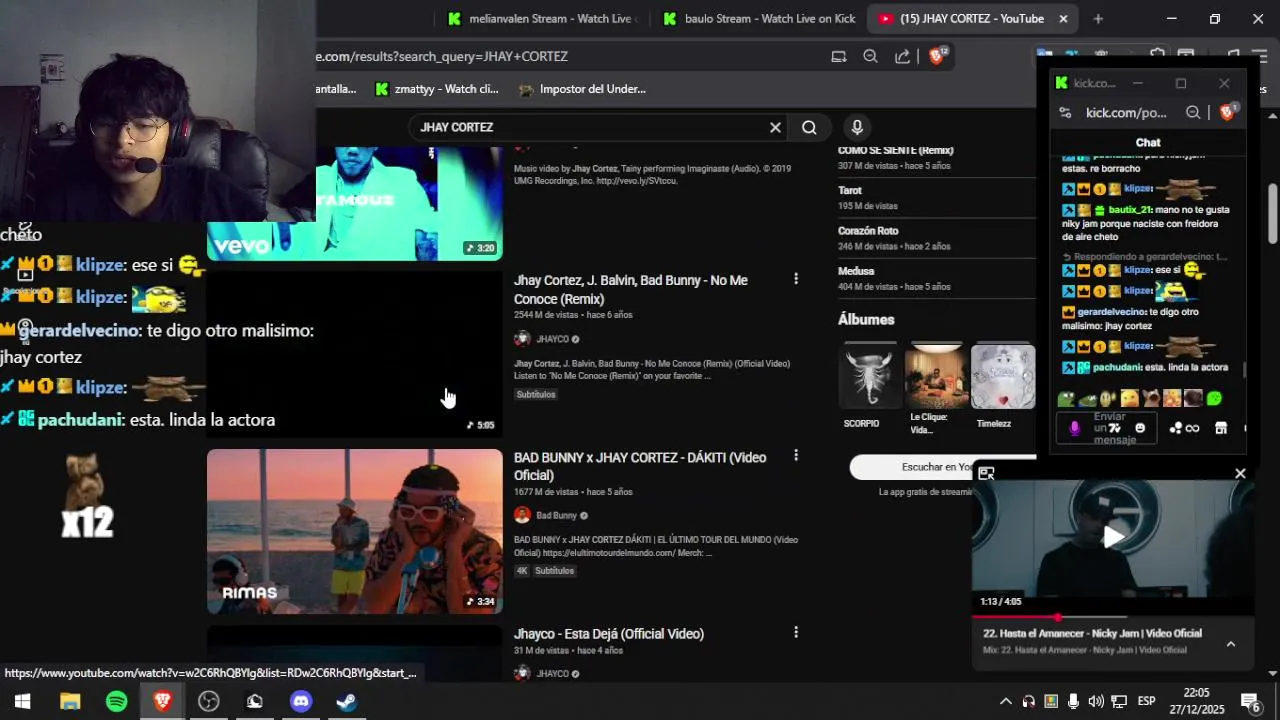This screenshot has width=1280, height=720.
Task: Click Subtítulos badge under No Me Conoce
Action: [536, 394]
